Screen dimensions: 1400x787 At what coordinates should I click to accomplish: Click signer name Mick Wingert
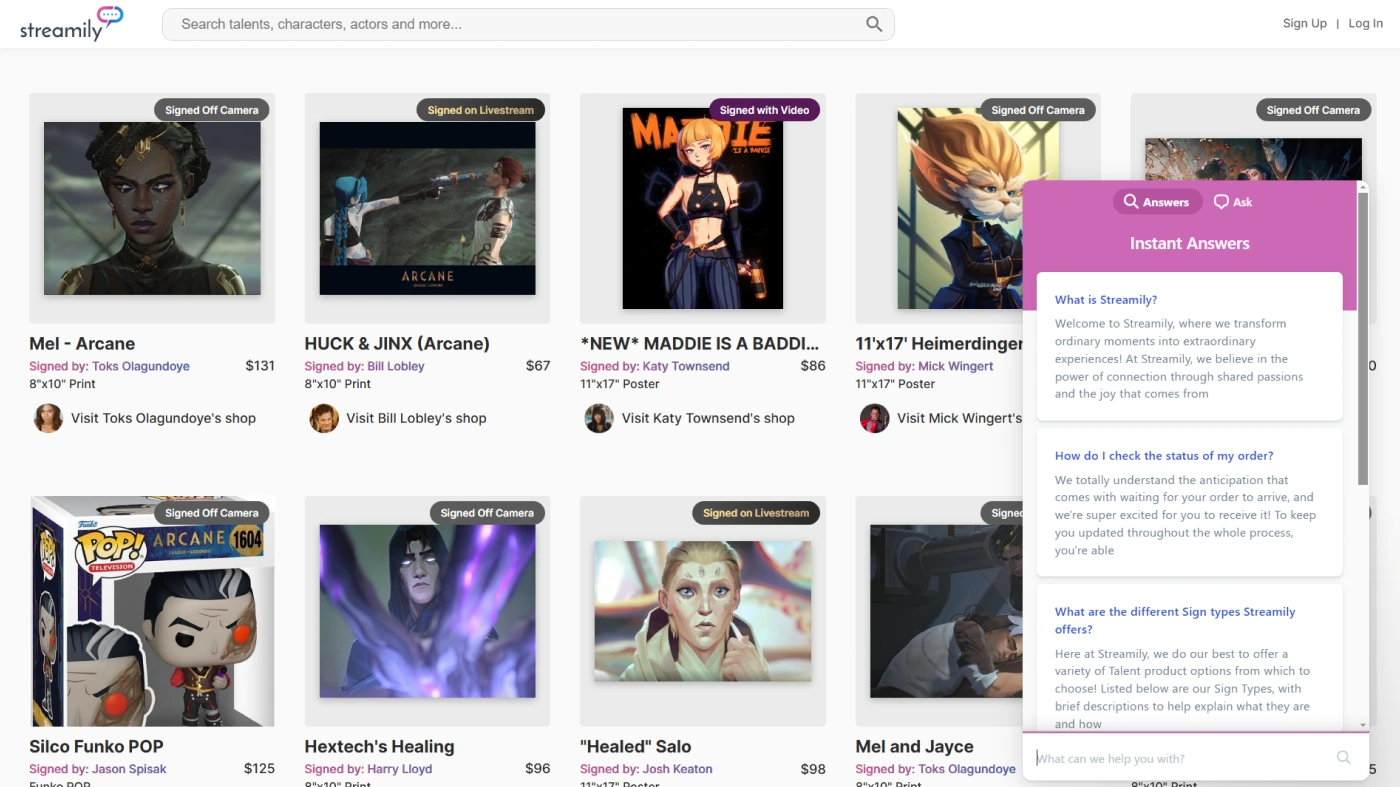pyautogui.click(x=956, y=366)
